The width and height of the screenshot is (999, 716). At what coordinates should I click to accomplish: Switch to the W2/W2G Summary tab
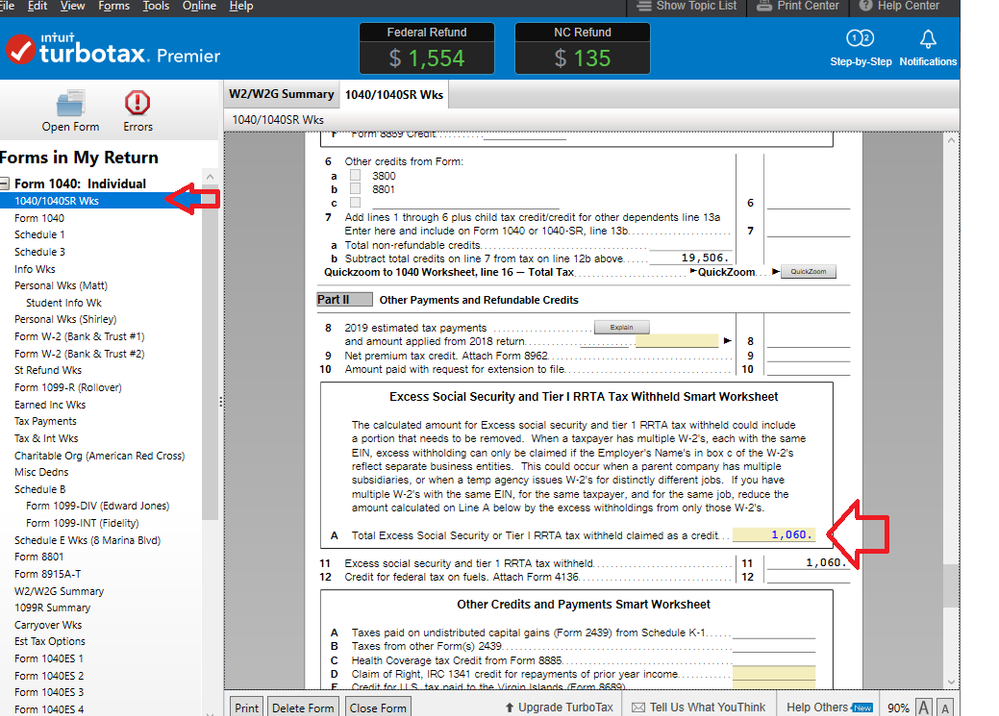281,94
